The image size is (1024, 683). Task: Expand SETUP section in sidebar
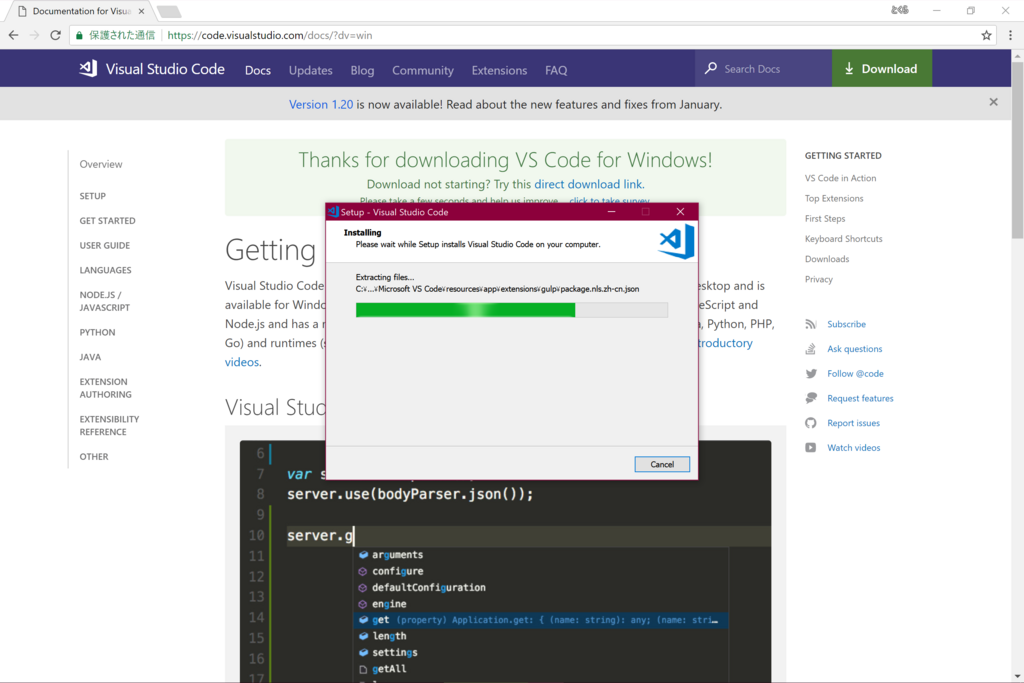pyautogui.click(x=93, y=196)
